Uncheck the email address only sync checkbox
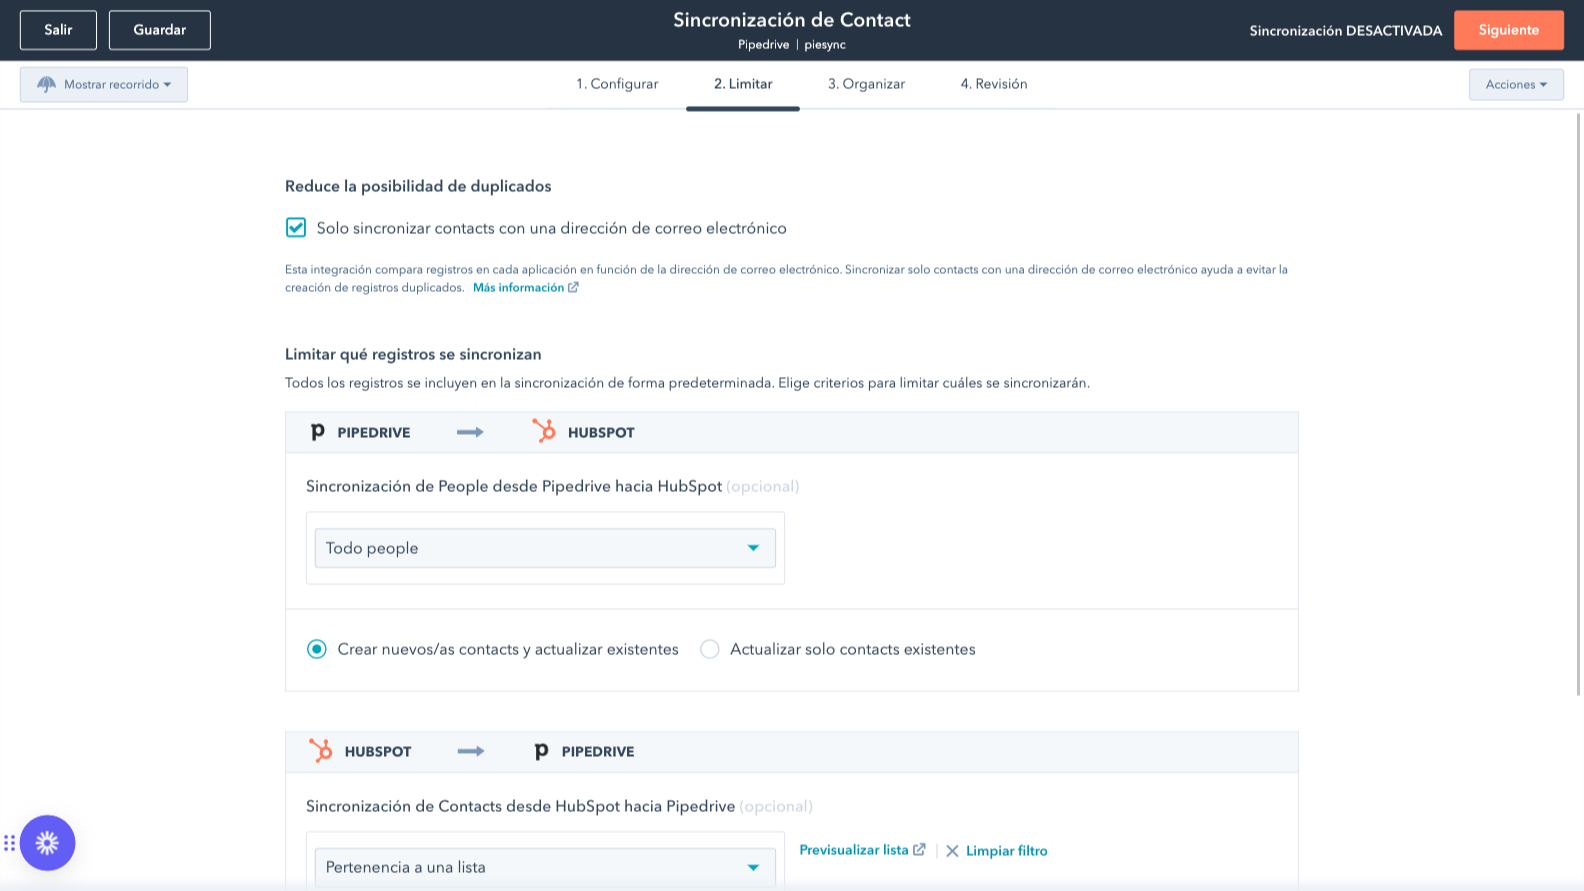Image resolution: width=1584 pixels, height=891 pixels. pos(296,228)
